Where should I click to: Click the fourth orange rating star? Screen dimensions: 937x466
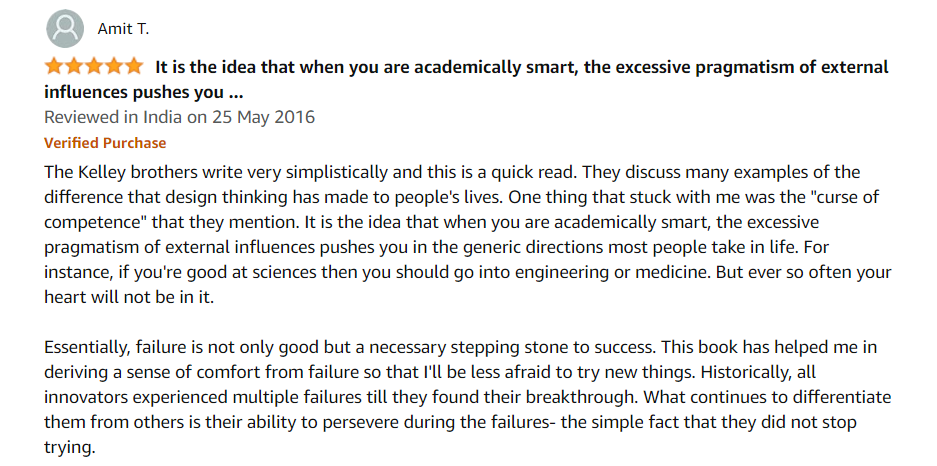(114, 66)
